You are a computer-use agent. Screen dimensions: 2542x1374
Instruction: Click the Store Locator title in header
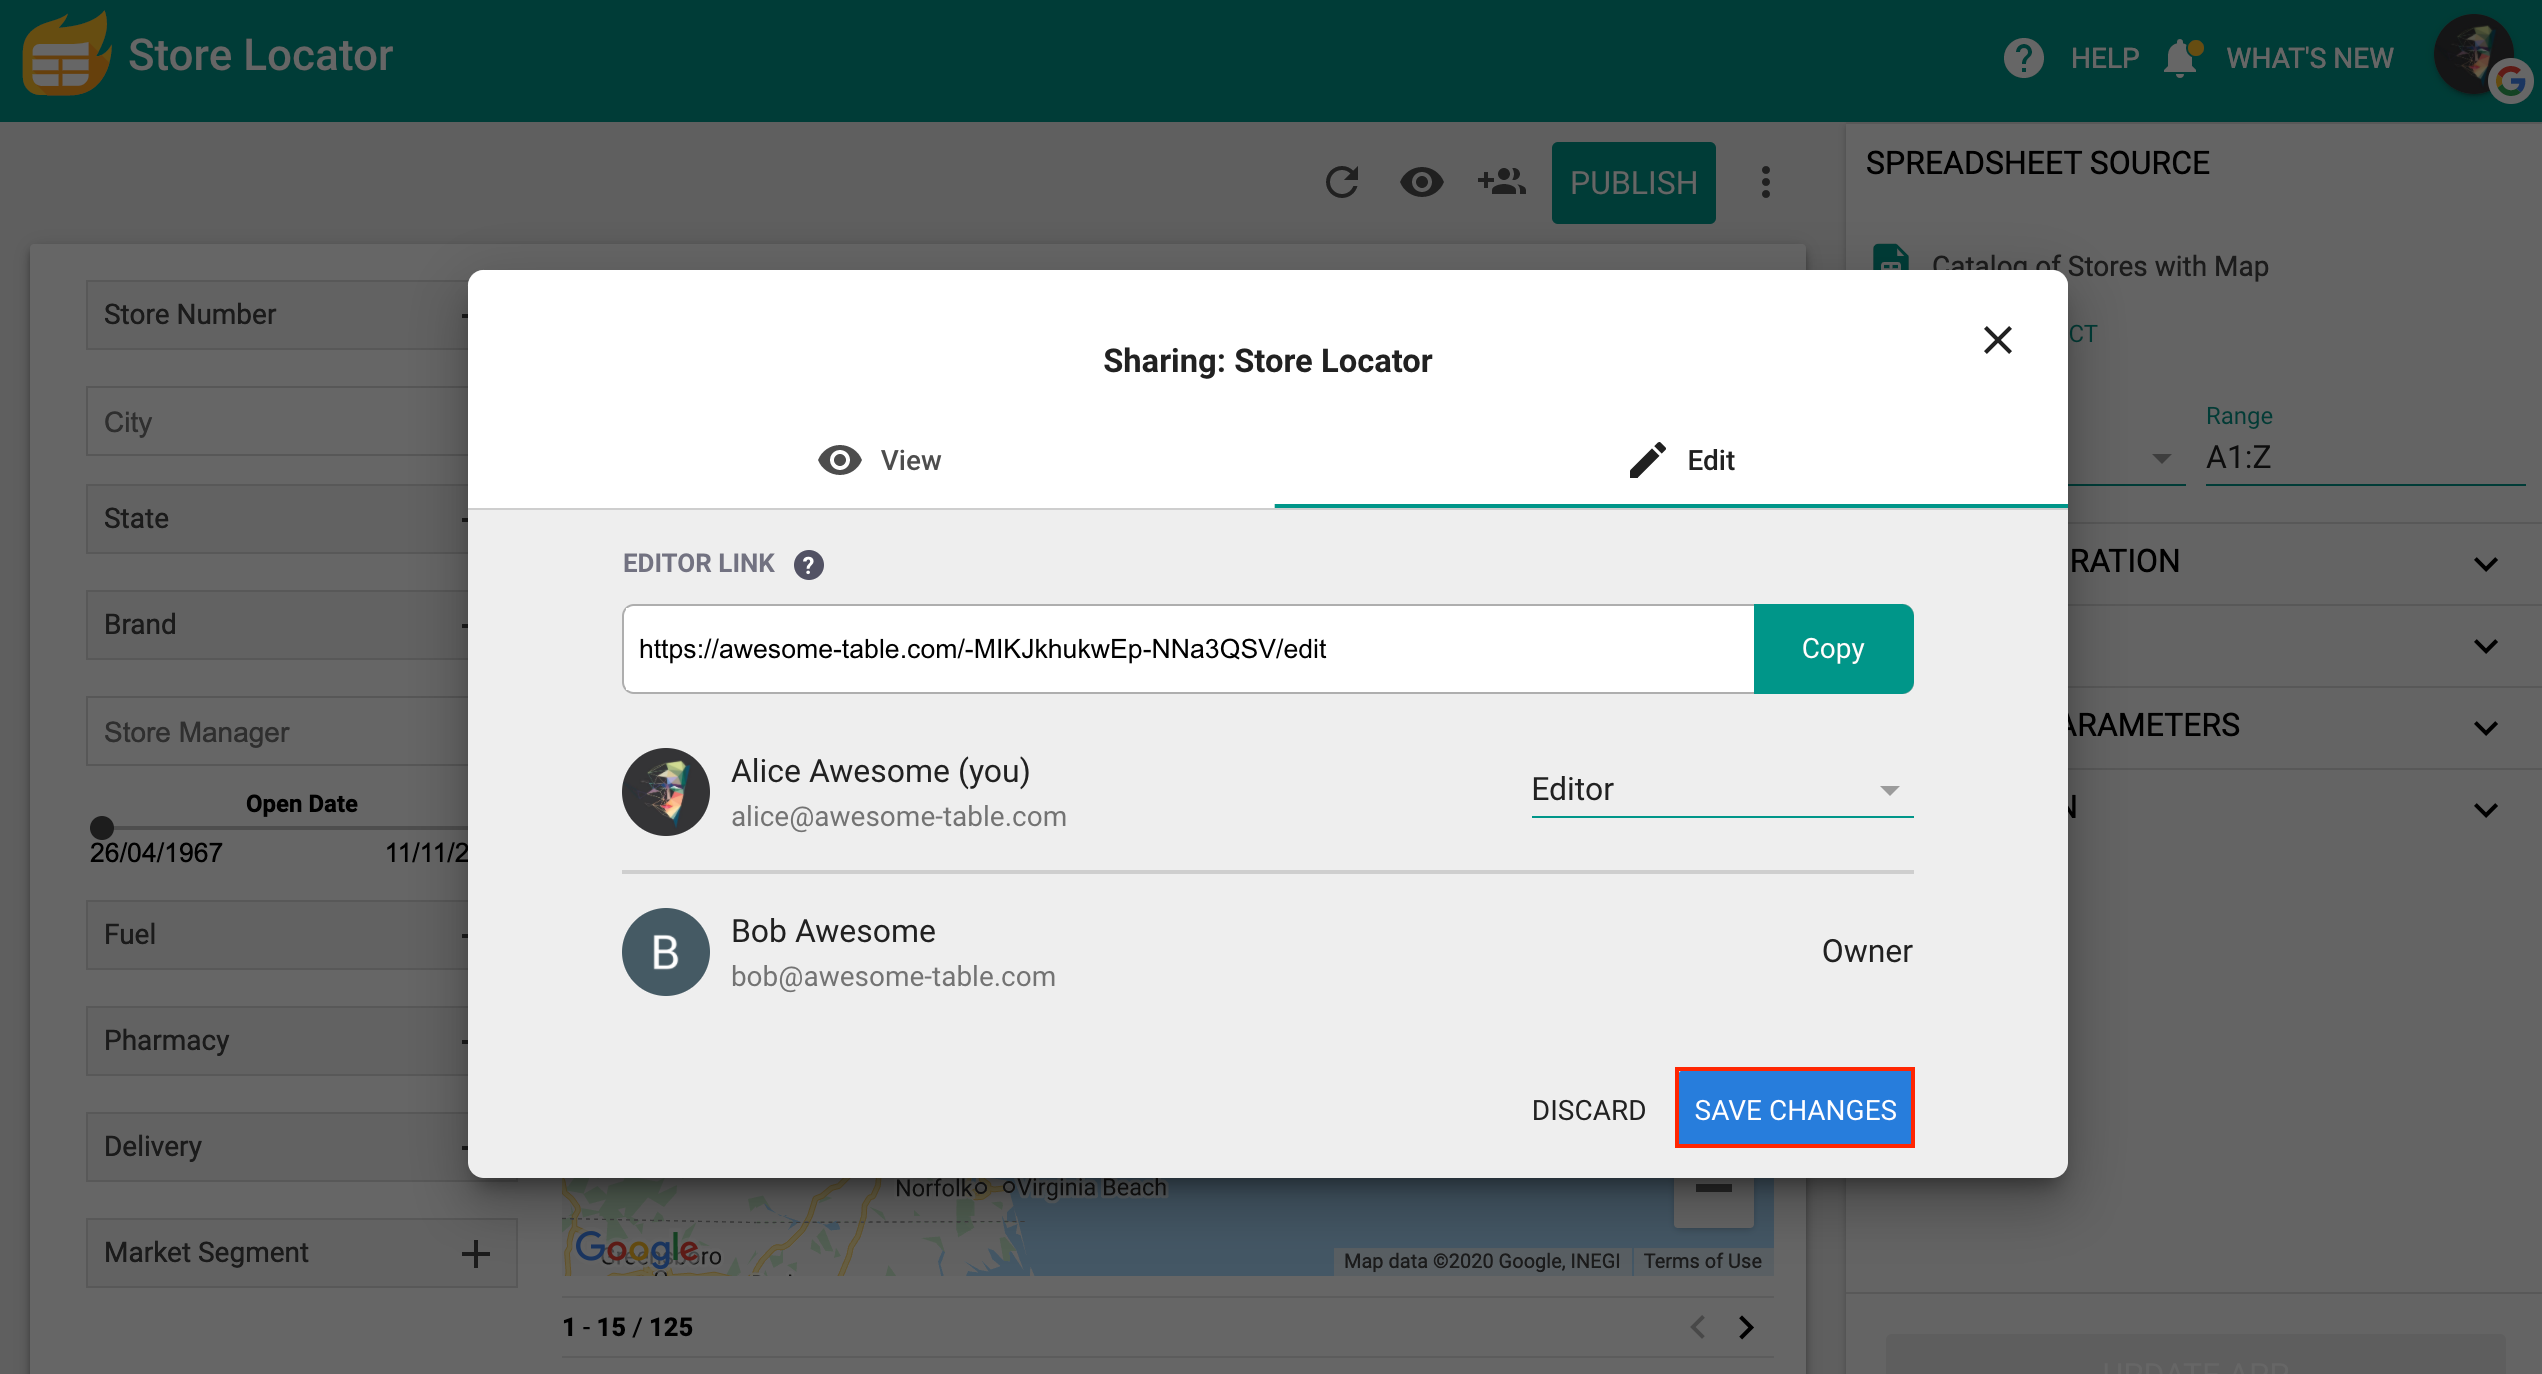(x=260, y=55)
